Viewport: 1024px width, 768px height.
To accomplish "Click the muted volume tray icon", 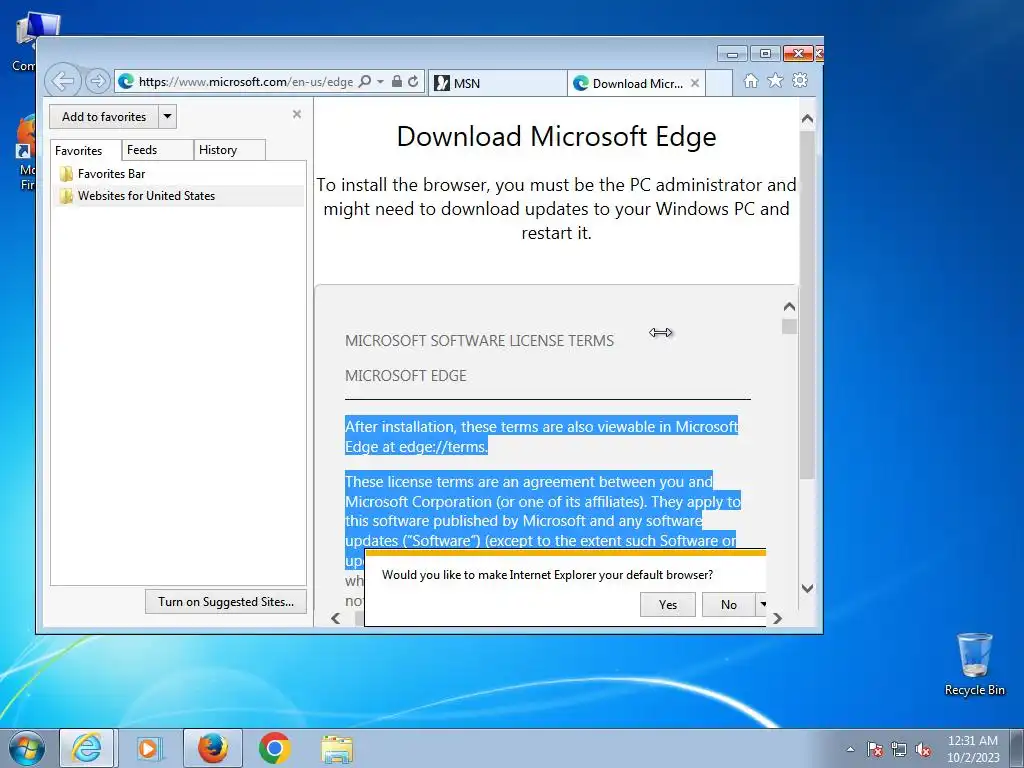I will coord(923,749).
